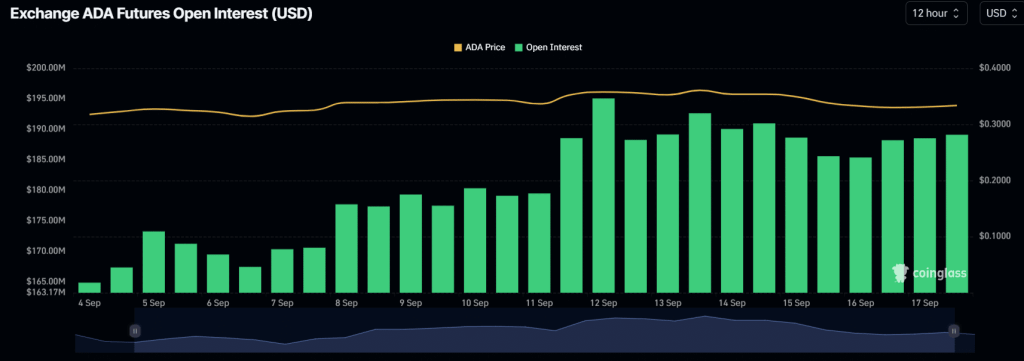The width and height of the screenshot is (1024, 361).
Task: Select the shortest bar at 4 Sep
Action: click(89, 288)
